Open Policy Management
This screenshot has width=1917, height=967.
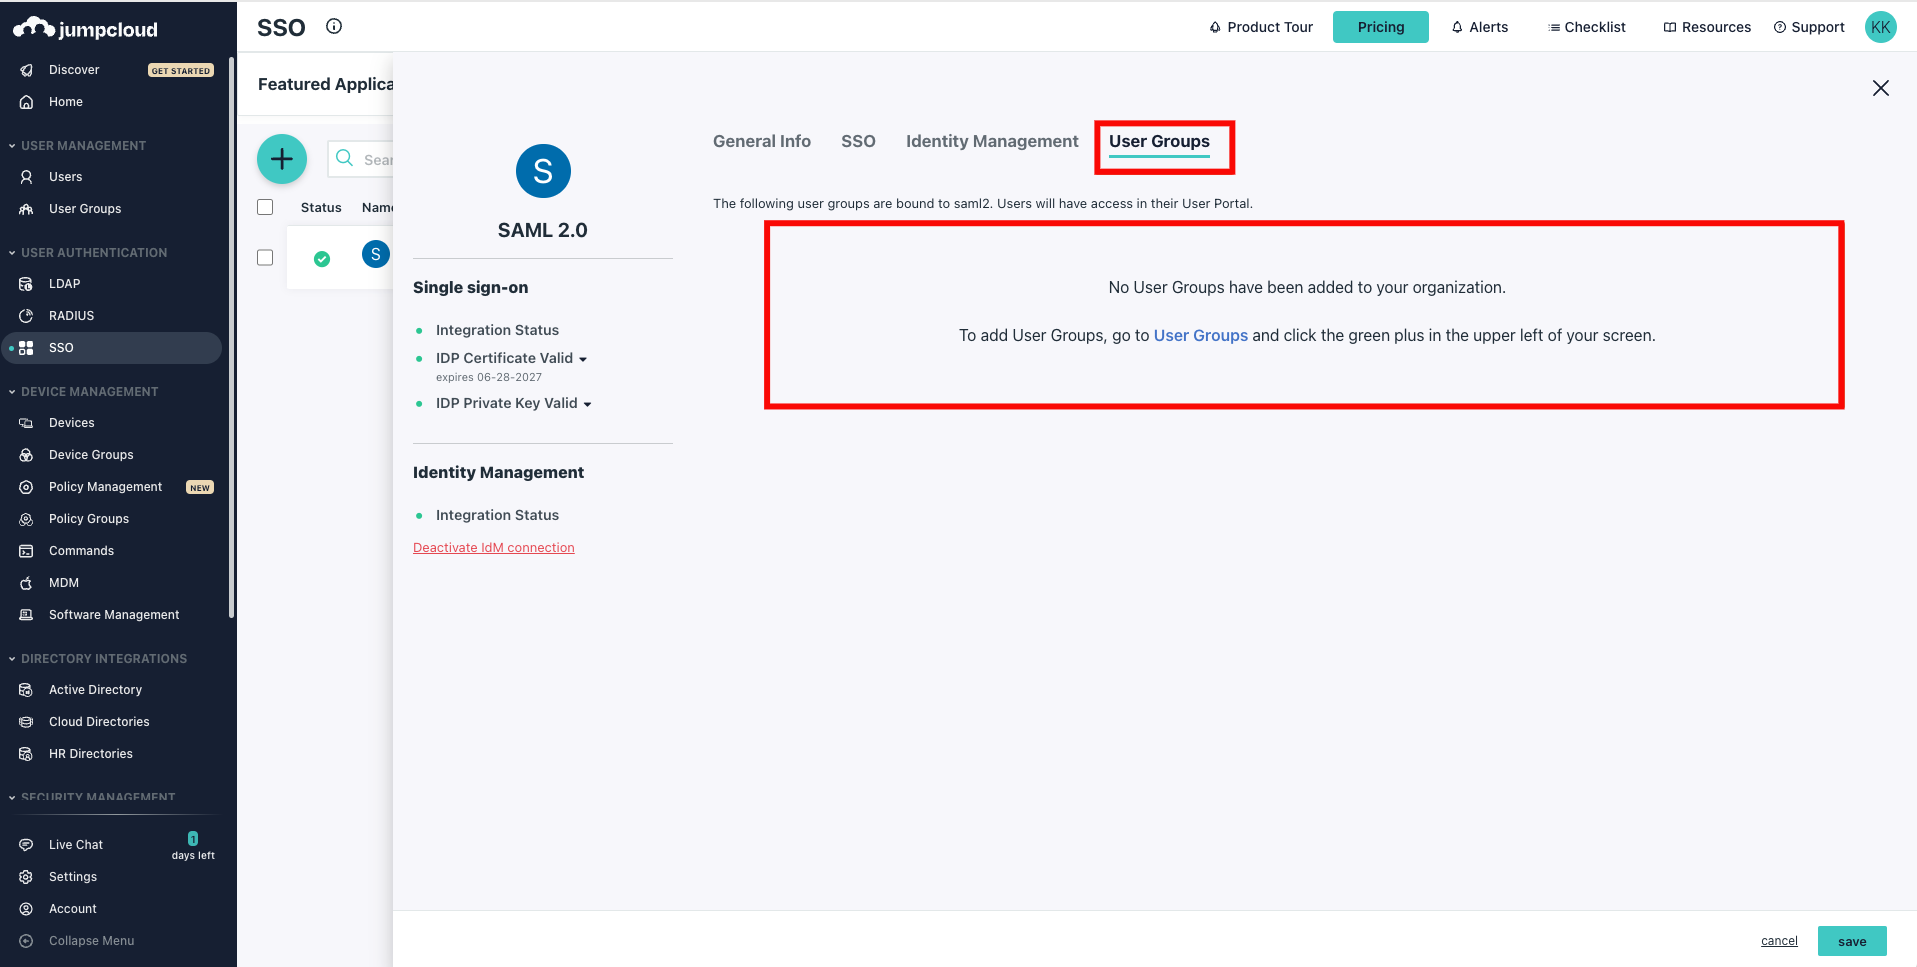(105, 487)
